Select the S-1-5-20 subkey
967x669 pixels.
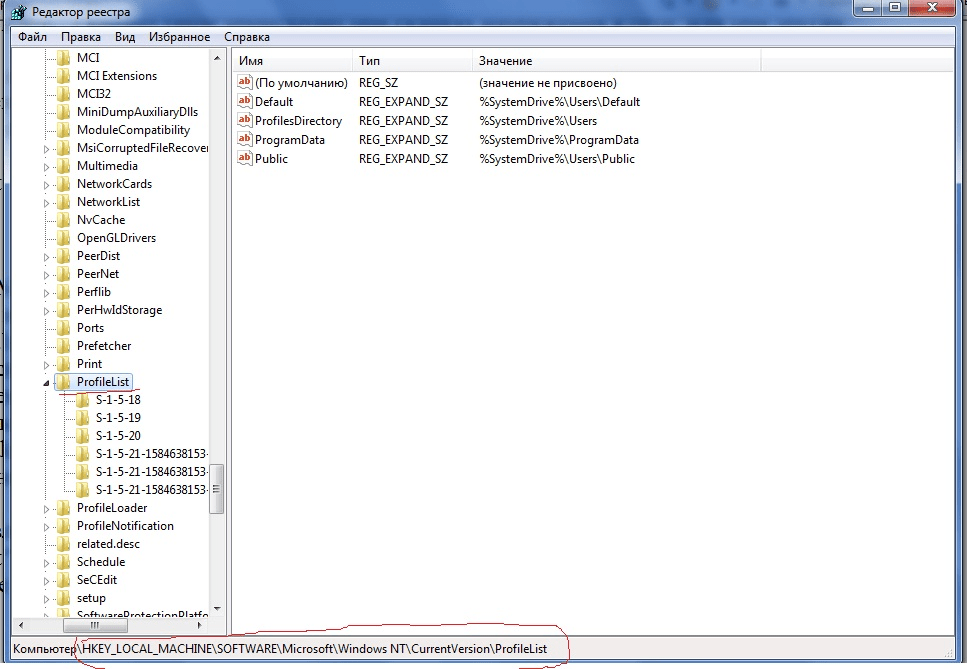(x=118, y=436)
